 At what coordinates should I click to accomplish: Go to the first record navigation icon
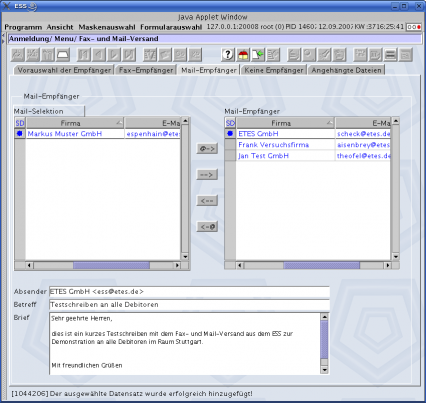point(83,55)
